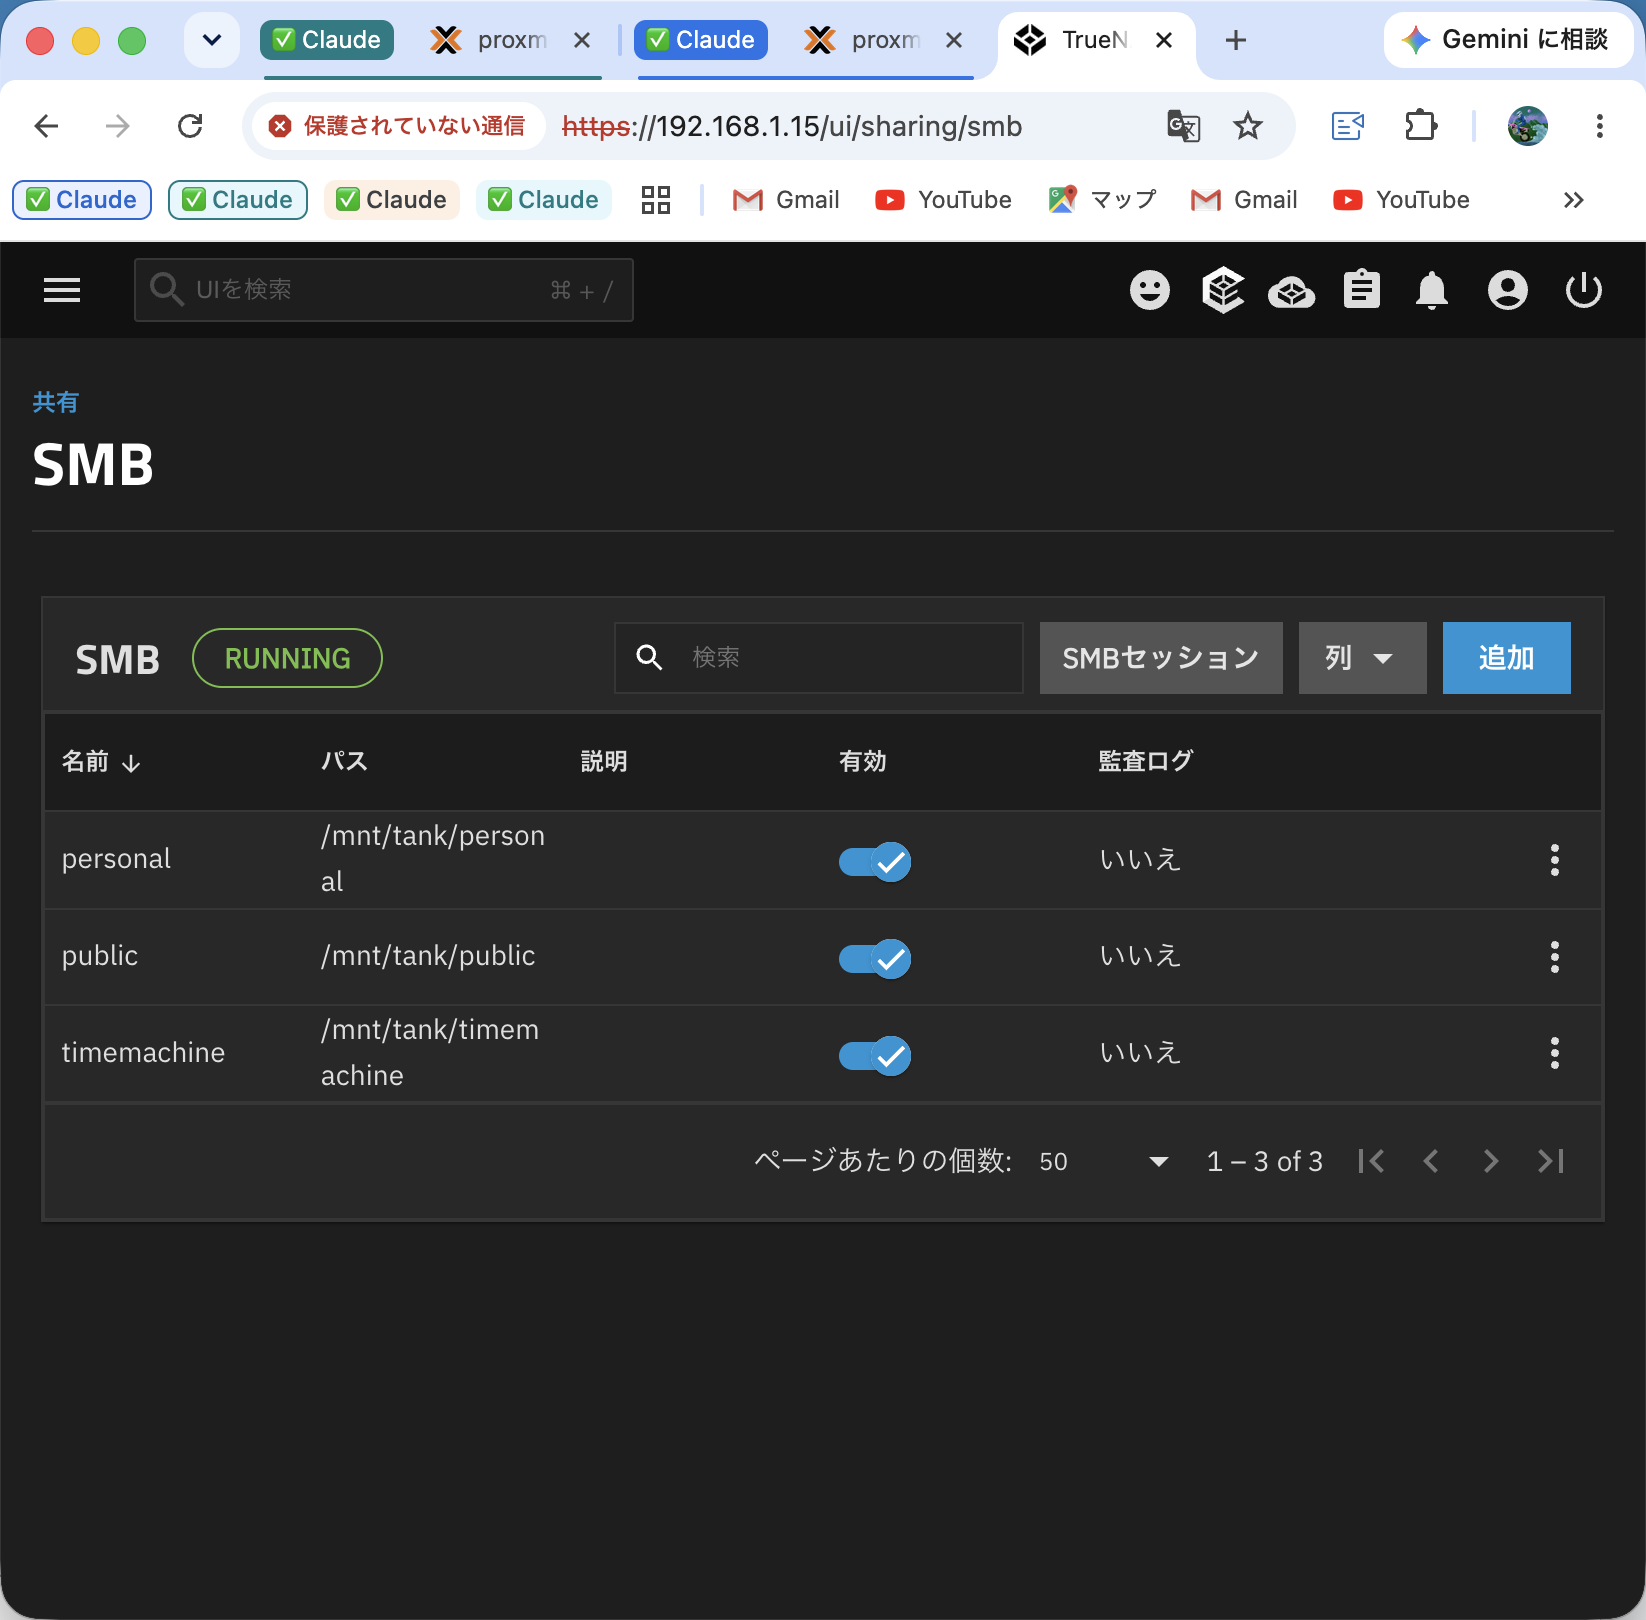Click the UIを検索 search field
Viewport: 1646px width, 1620px height.
(x=384, y=290)
